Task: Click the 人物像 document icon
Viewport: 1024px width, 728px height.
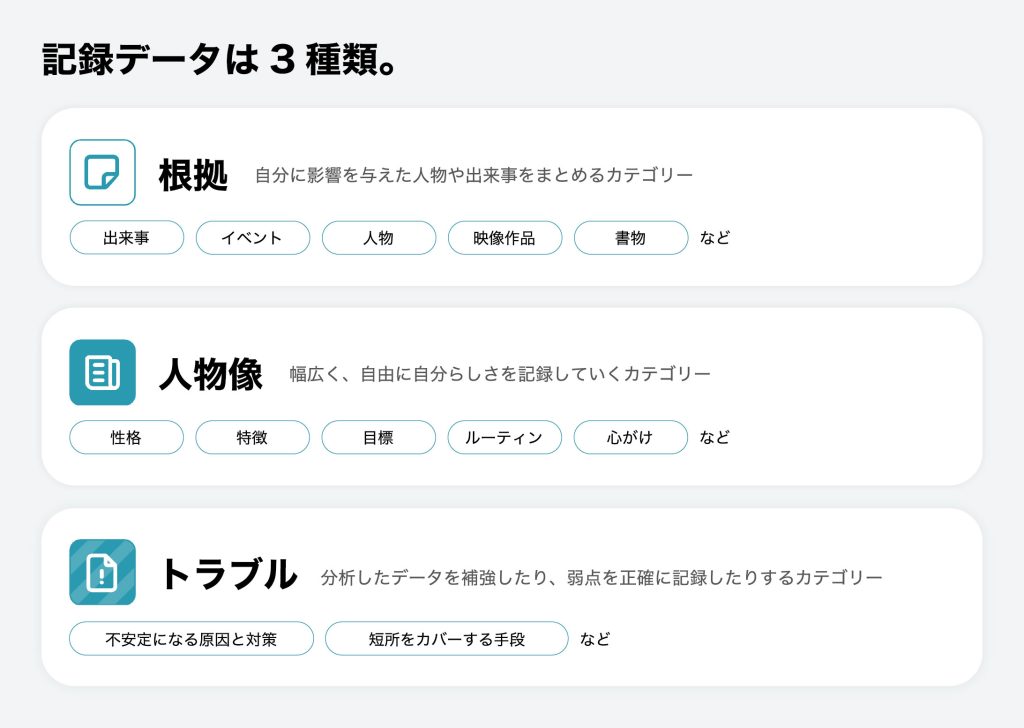Action: coord(102,372)
